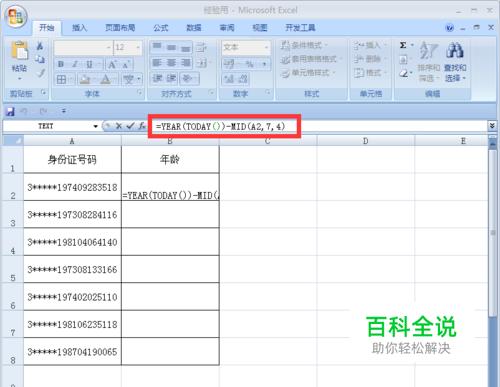Click the Save icon in quick access toolbar

[x=10, y=111]
